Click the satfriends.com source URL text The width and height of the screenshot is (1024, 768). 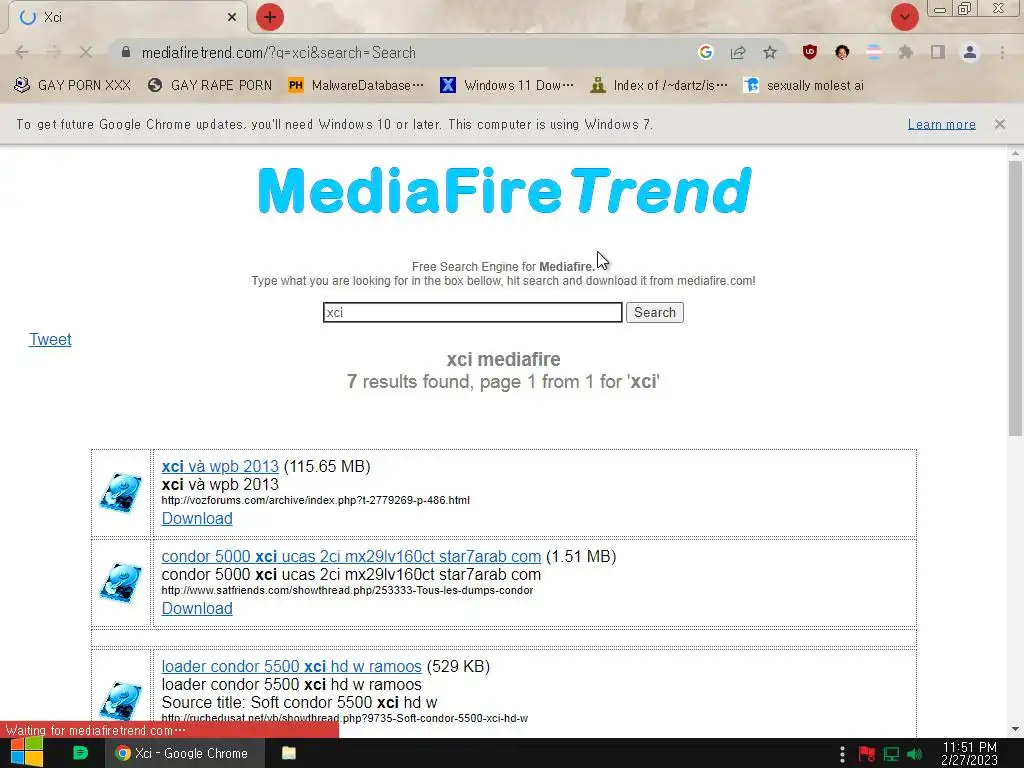(x=347, y=590)
